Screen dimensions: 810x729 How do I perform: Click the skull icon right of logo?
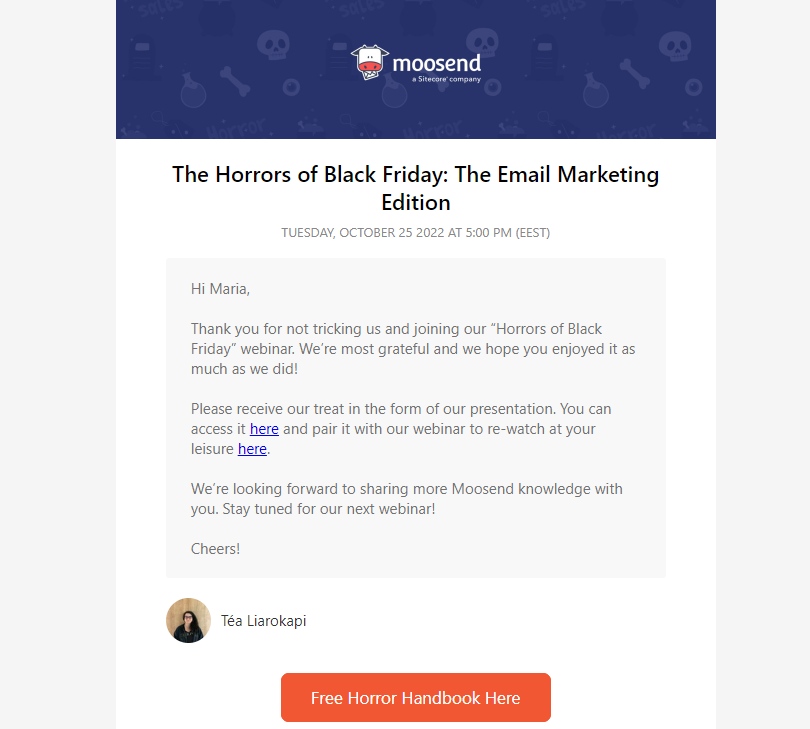(482, 43)
